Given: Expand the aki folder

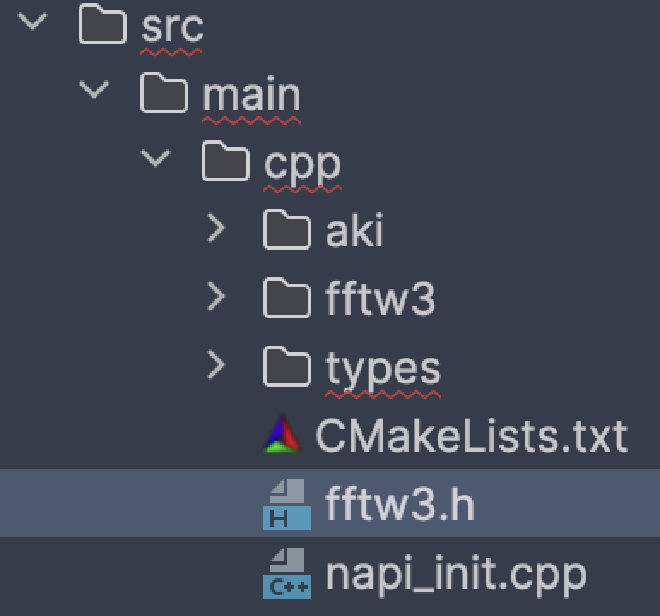Looking at the screenshot, I should [x=216, y=231].
